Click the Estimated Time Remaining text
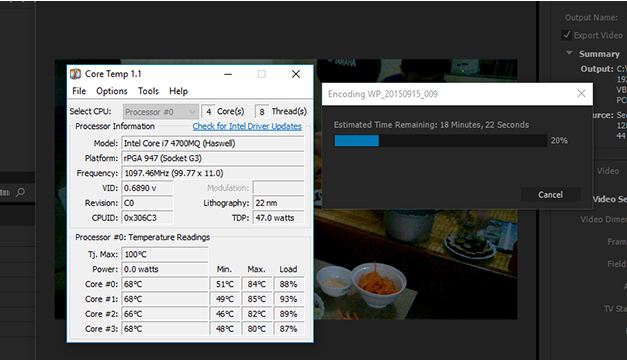Screen dimensions: 627x360 click(431, 125)
